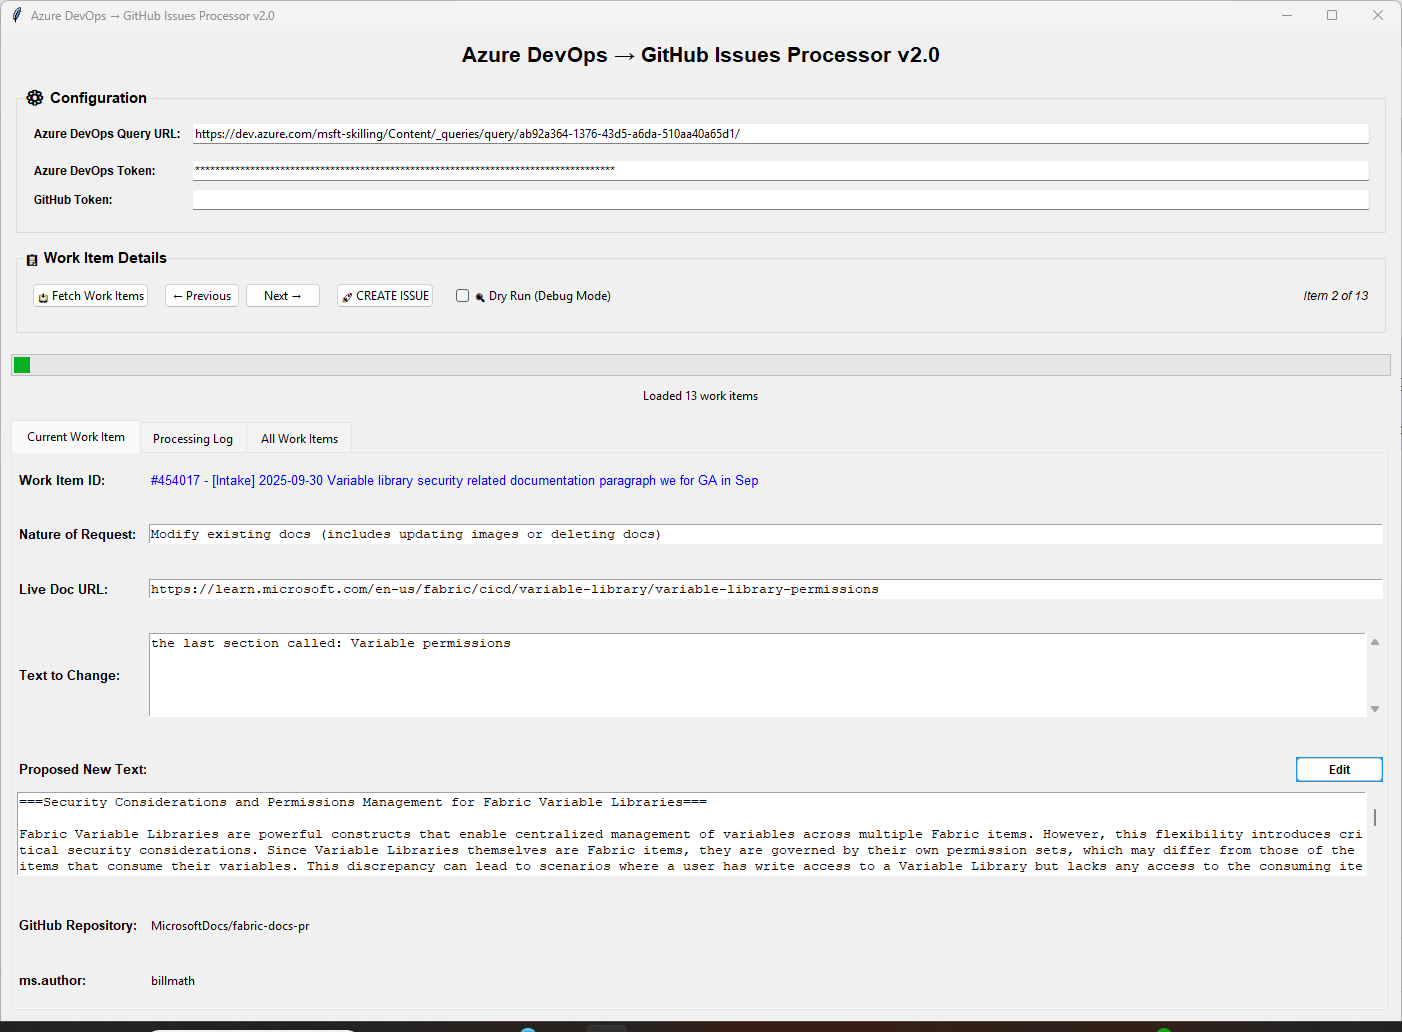Click the feather app icon in title bar
Image resolution: width=1402 pixels, height=1032 pixels.
(17, 15)
